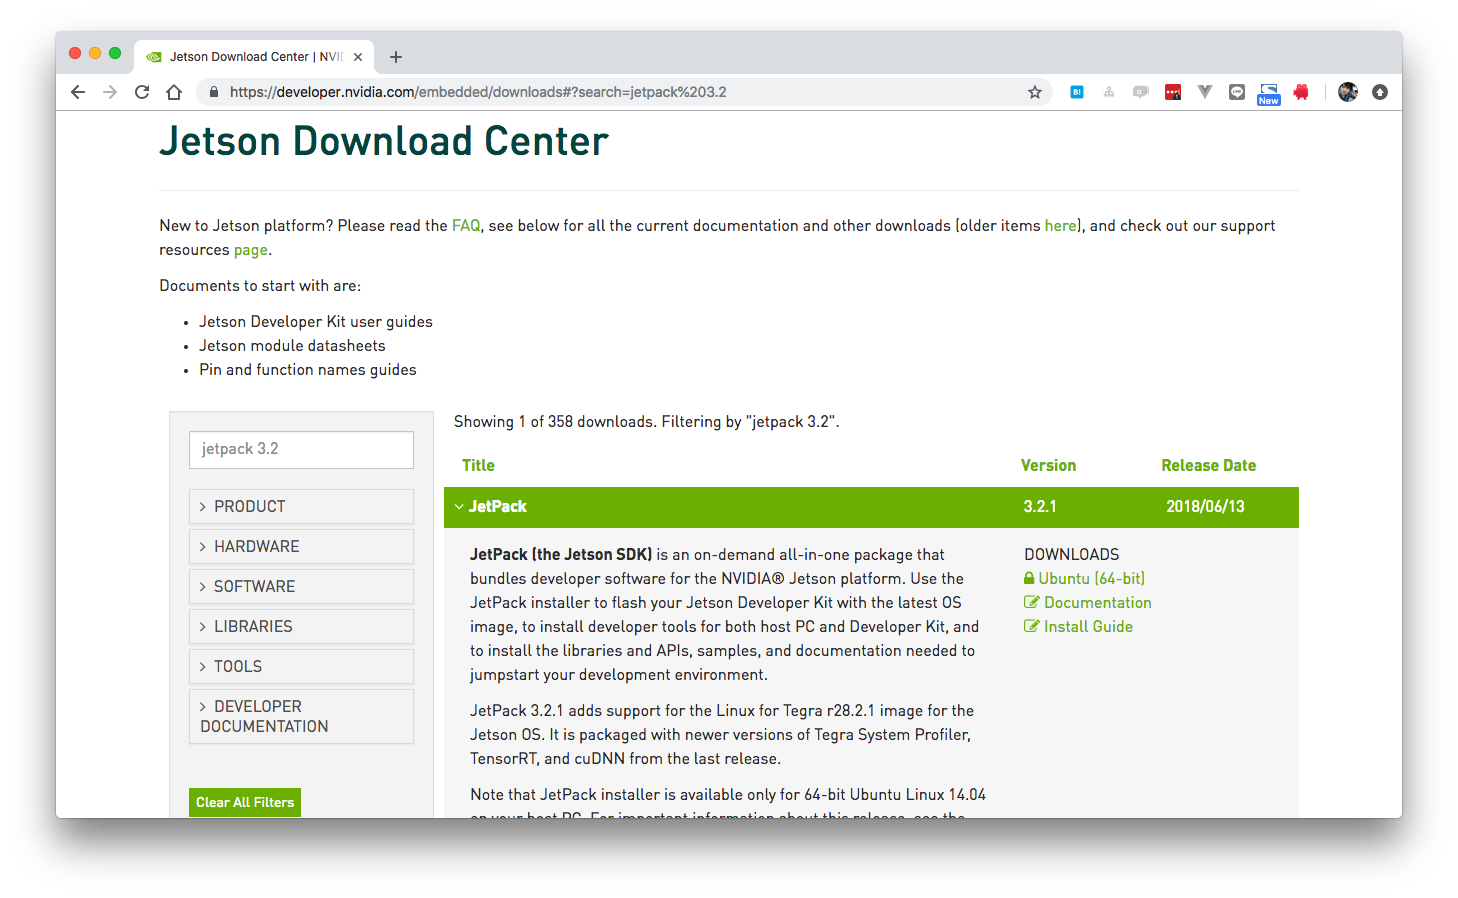Expand the DEVELOPER DOCUMENTATION filter

pyautogui.click(x=301, y=716)
